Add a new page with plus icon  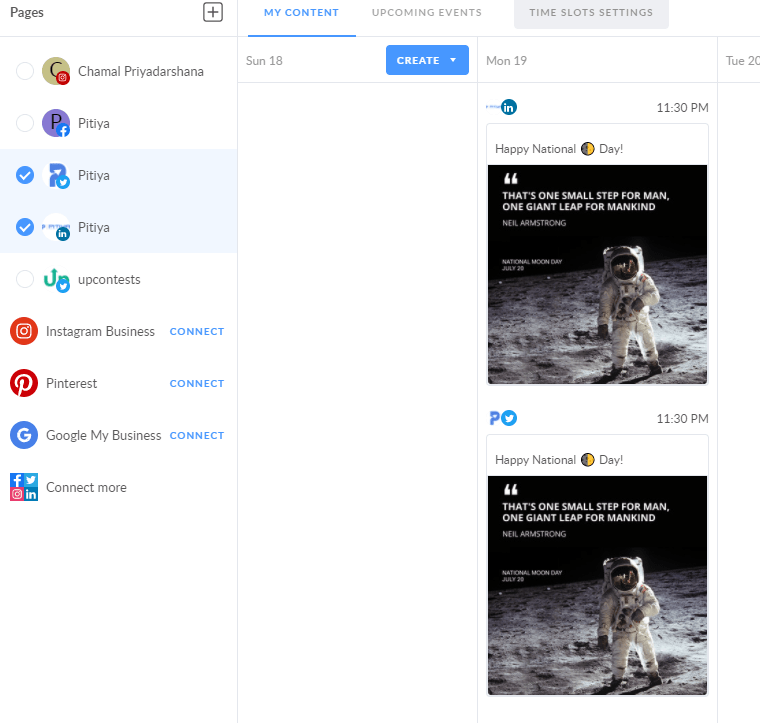click(x=213, y=12)
